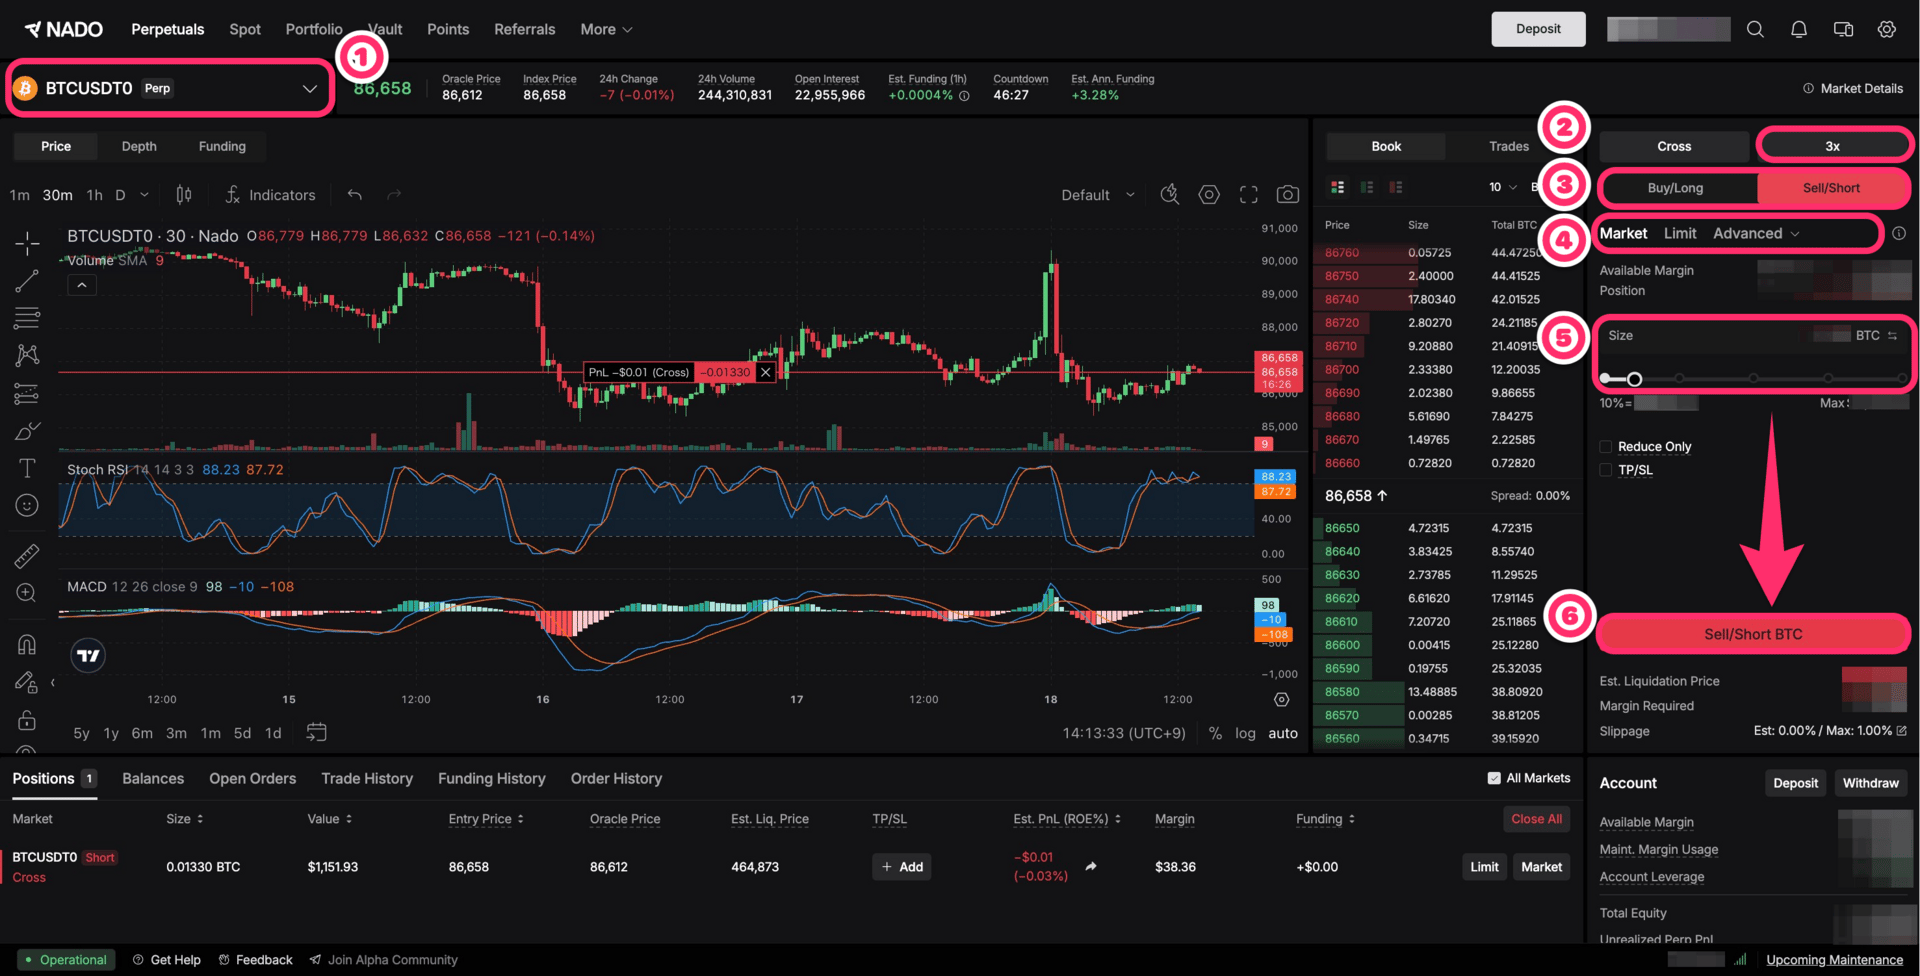Click the share icon next to PnL
The image size is (1920, 976).
point(1091,867)
